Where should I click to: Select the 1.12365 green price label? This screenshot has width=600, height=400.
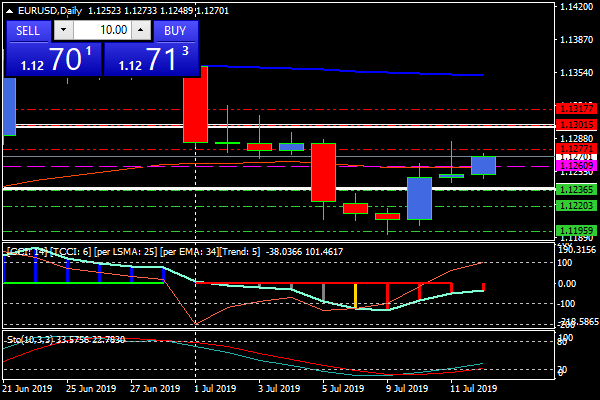tap(577, 189)
